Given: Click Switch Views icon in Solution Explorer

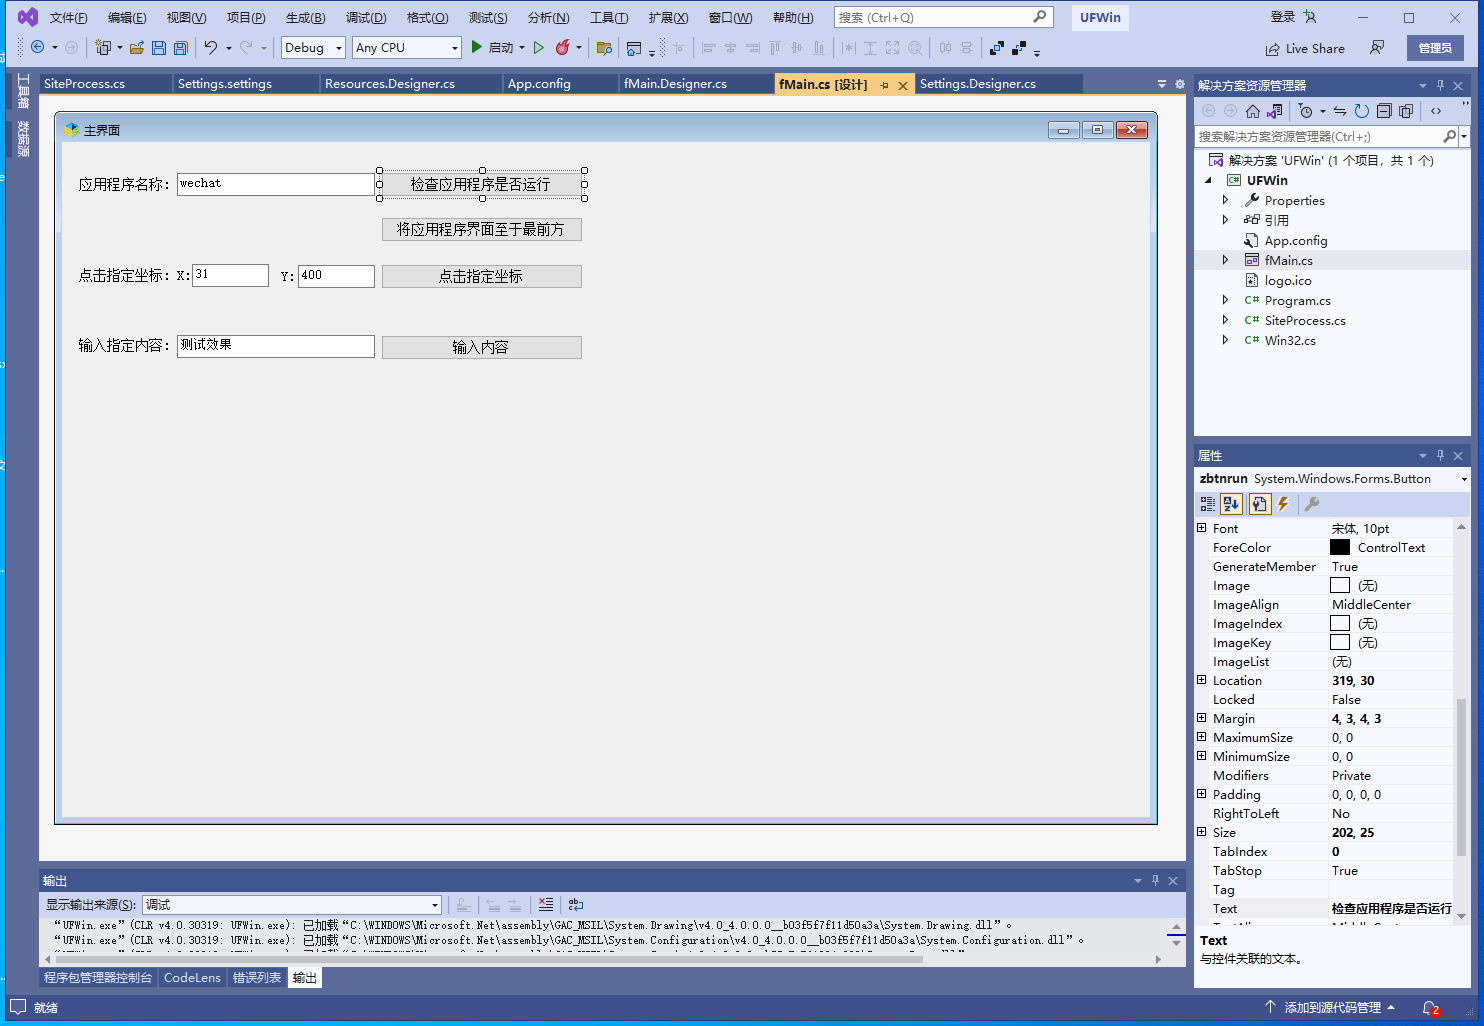Looking at the screenshot, I should coord(1274,111).
